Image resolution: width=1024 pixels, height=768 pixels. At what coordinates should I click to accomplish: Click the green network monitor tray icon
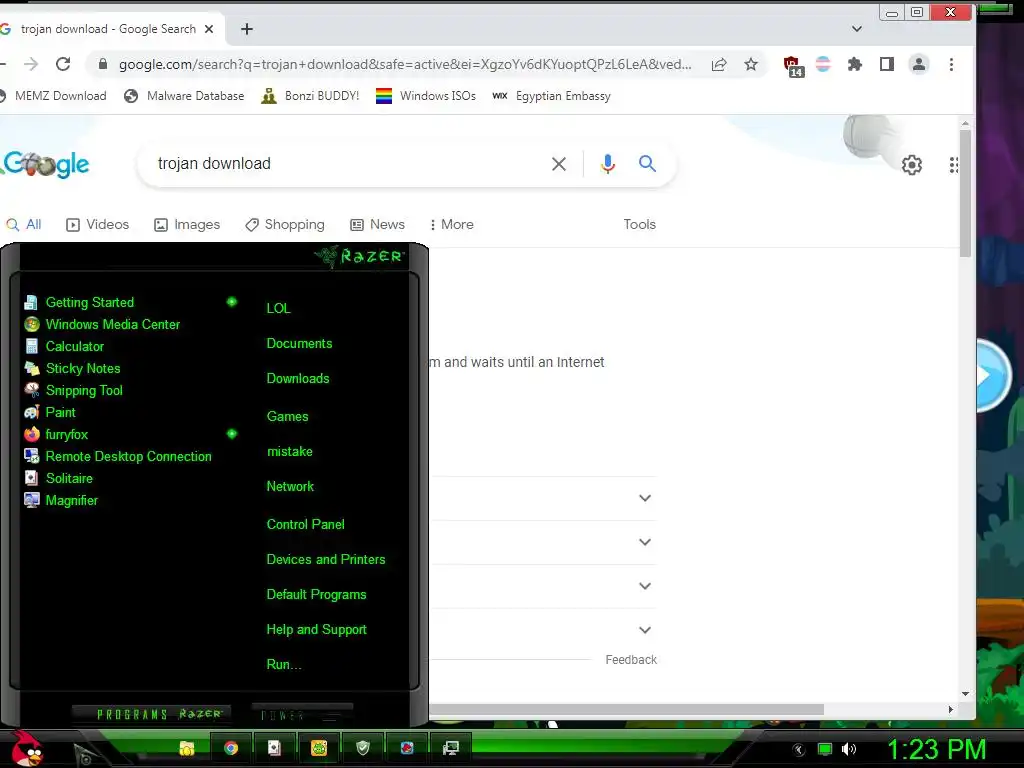[825, 749]
